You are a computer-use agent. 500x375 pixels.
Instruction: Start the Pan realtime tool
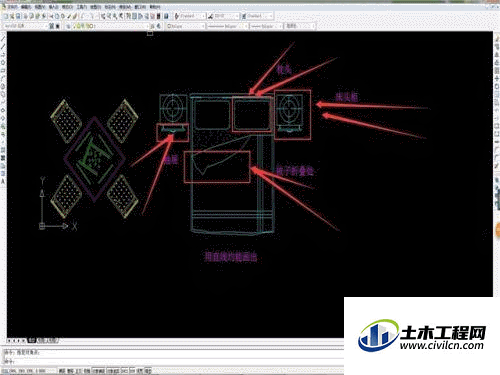pyautogui.click(x=103, y=16)
